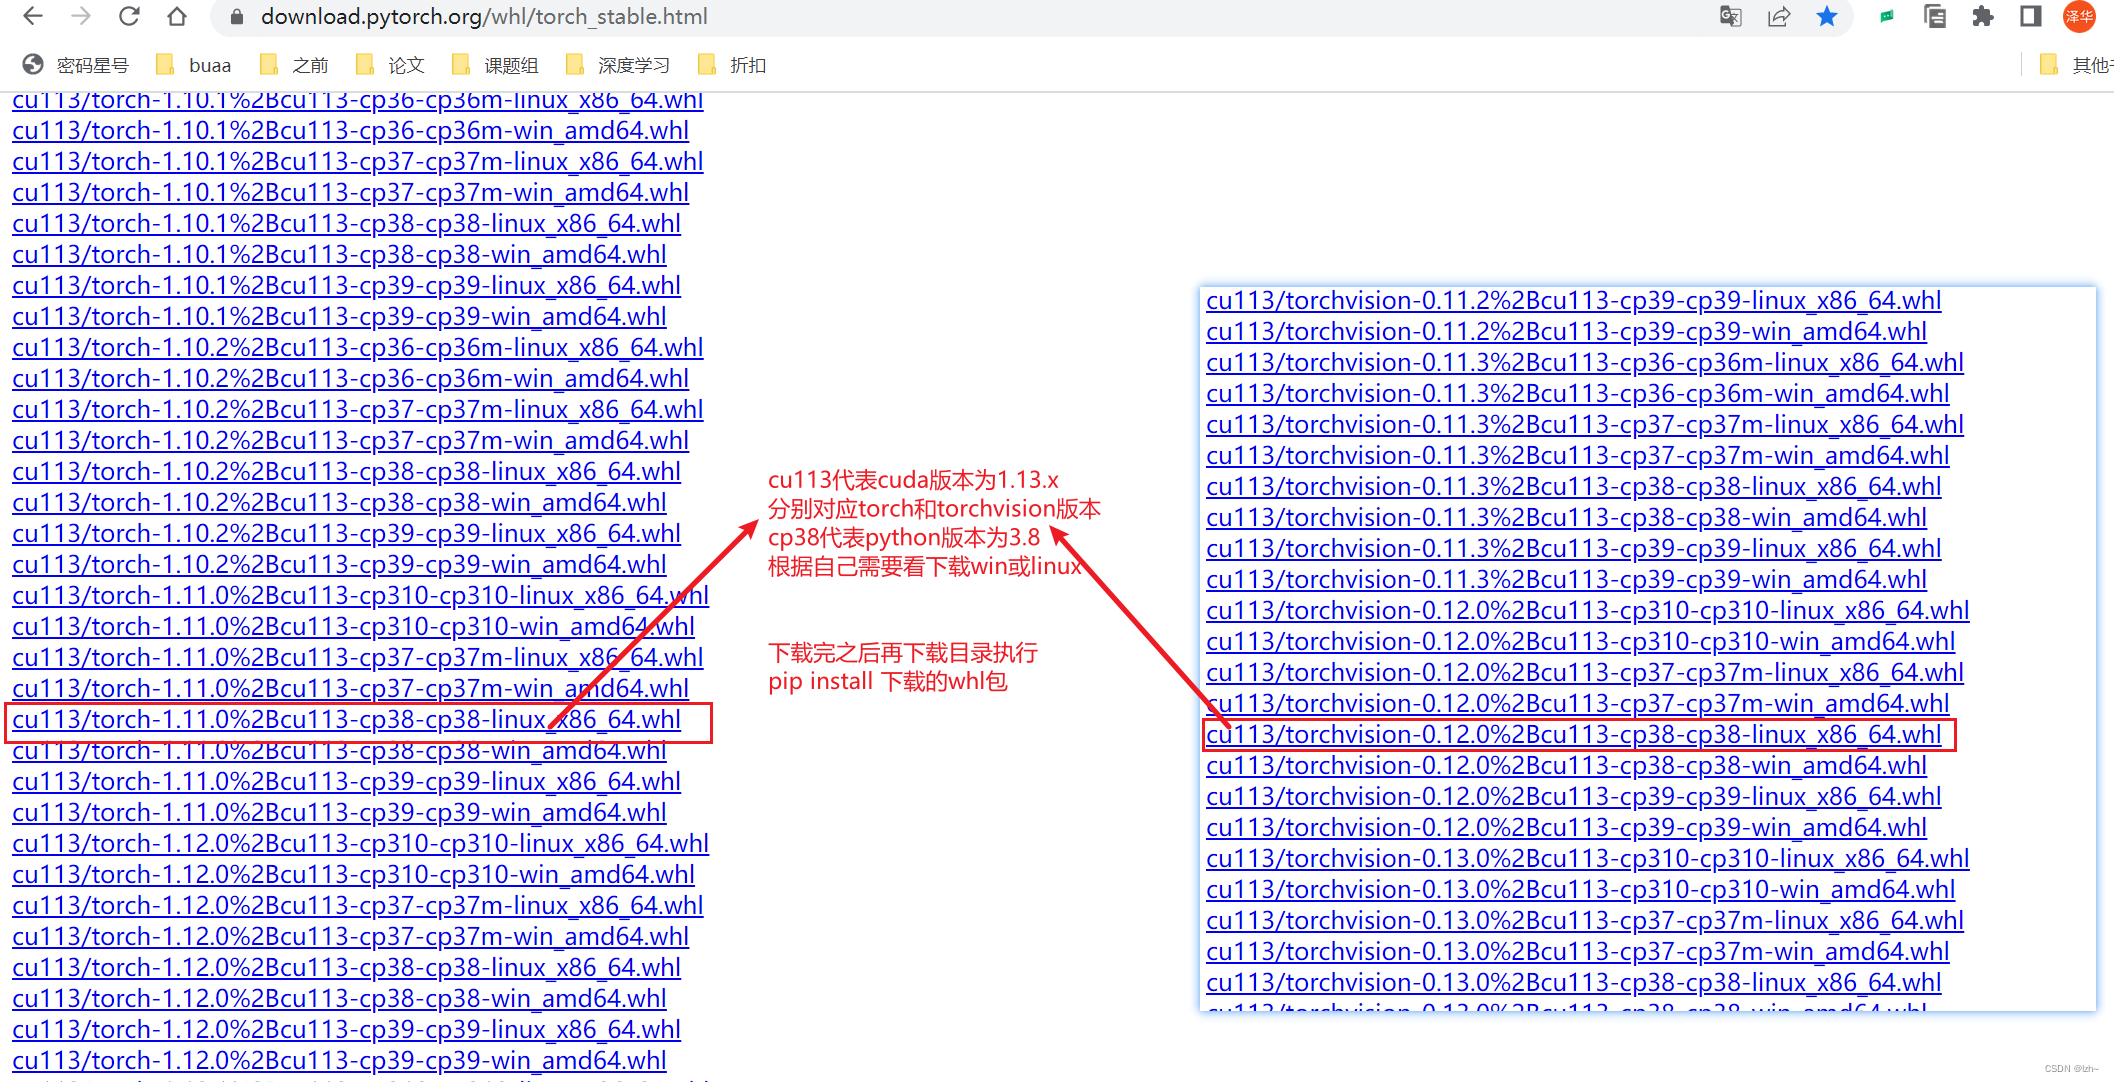
Task: Download torchvision-0.12.0 cu113 cp310 win_amd64 wheel
Action: (1580, 642)
